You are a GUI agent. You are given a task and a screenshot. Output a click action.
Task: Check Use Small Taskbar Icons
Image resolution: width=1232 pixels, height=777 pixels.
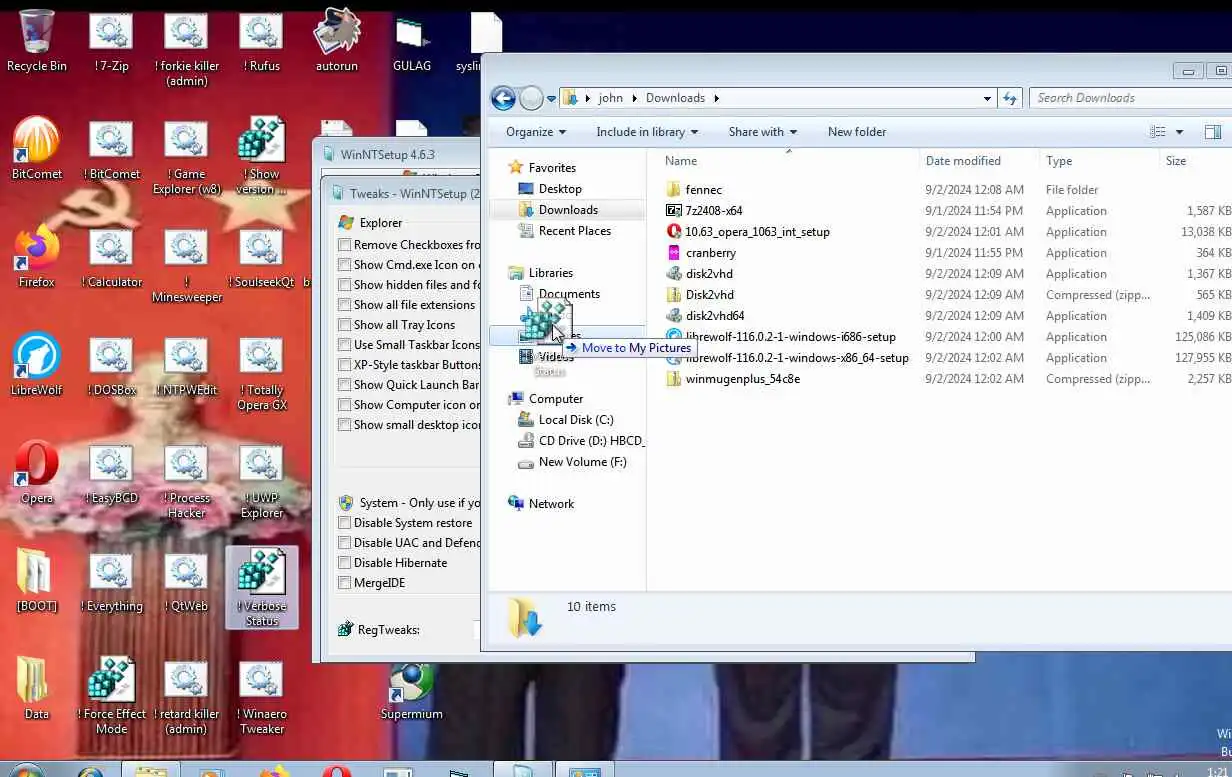click(345, 345)
